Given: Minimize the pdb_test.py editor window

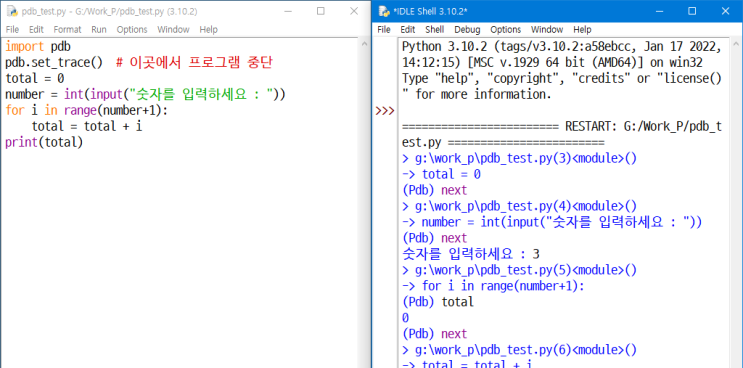Looking at the screenshot, I should (287, 11).
